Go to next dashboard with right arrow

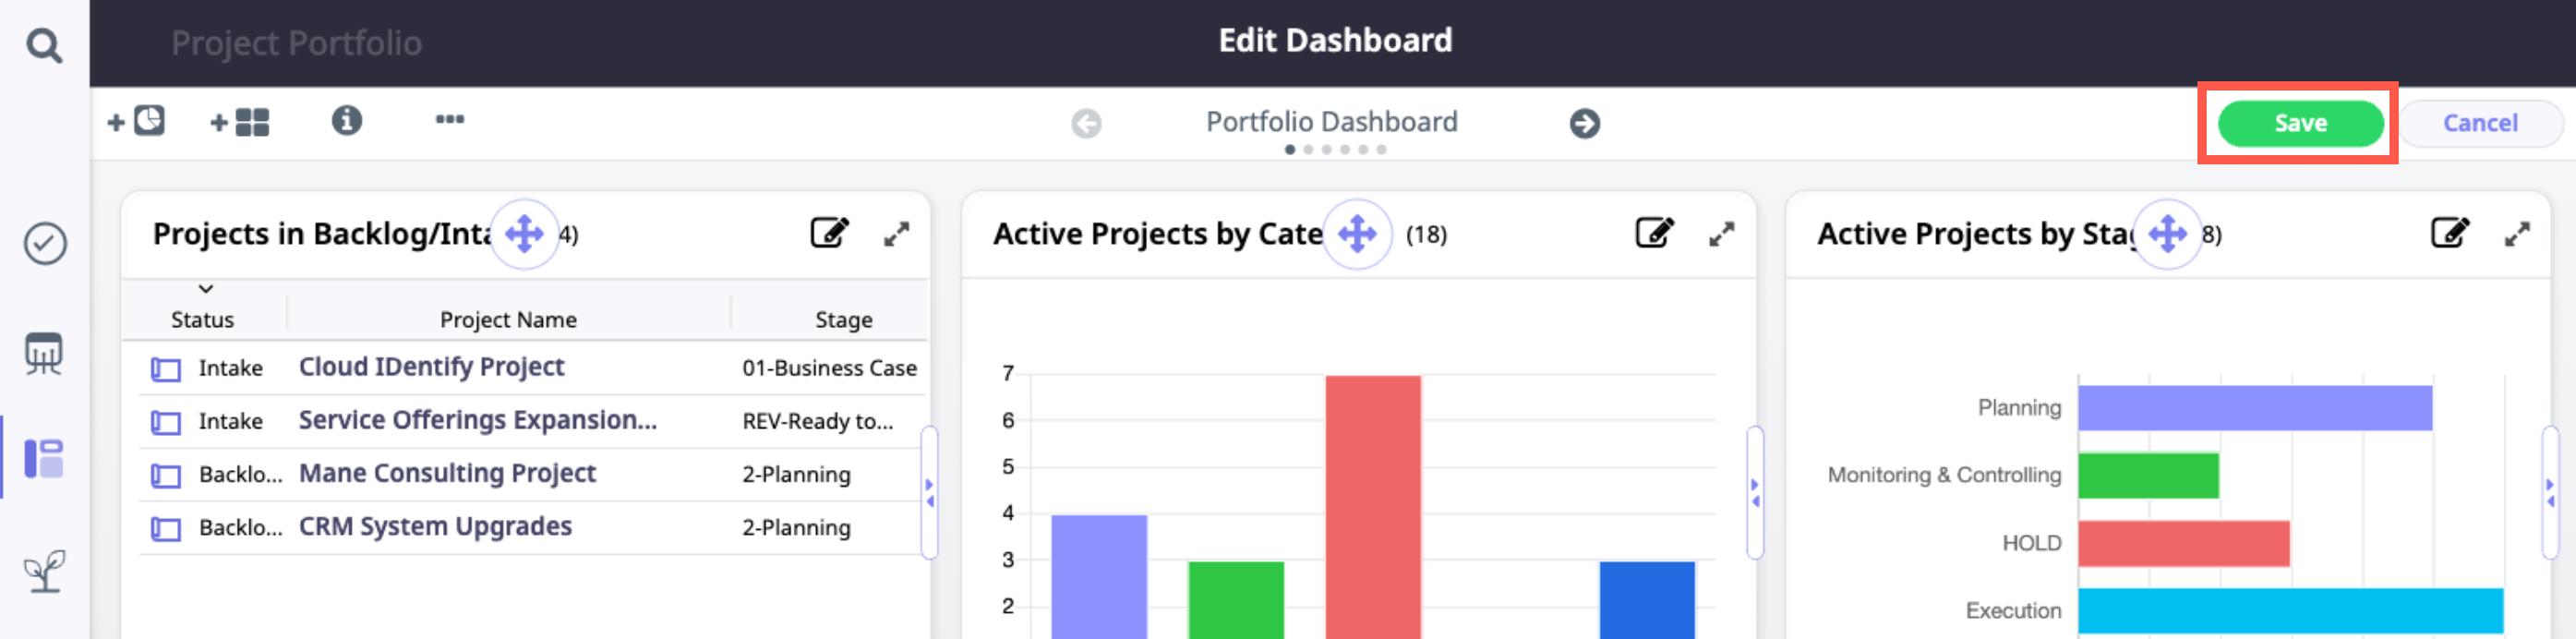tap(1584, 123)
